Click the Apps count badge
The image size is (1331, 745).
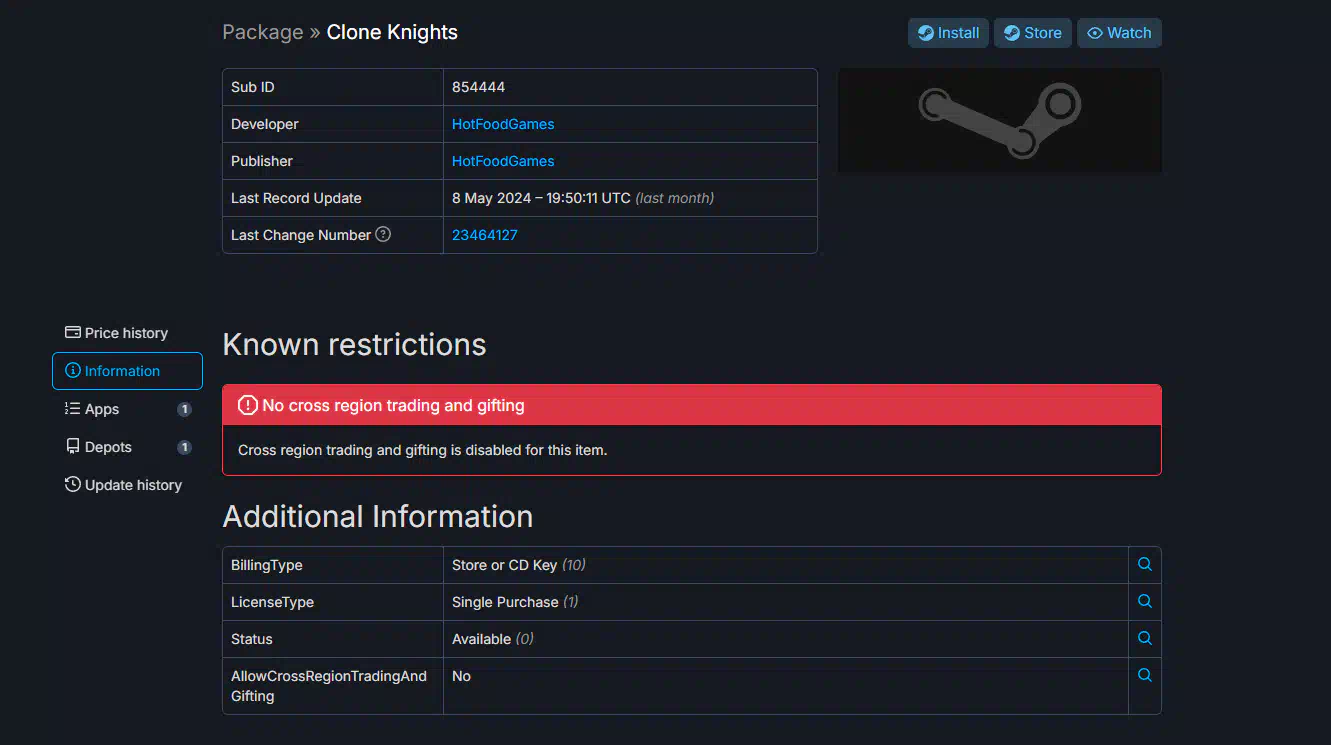(184, 409)
